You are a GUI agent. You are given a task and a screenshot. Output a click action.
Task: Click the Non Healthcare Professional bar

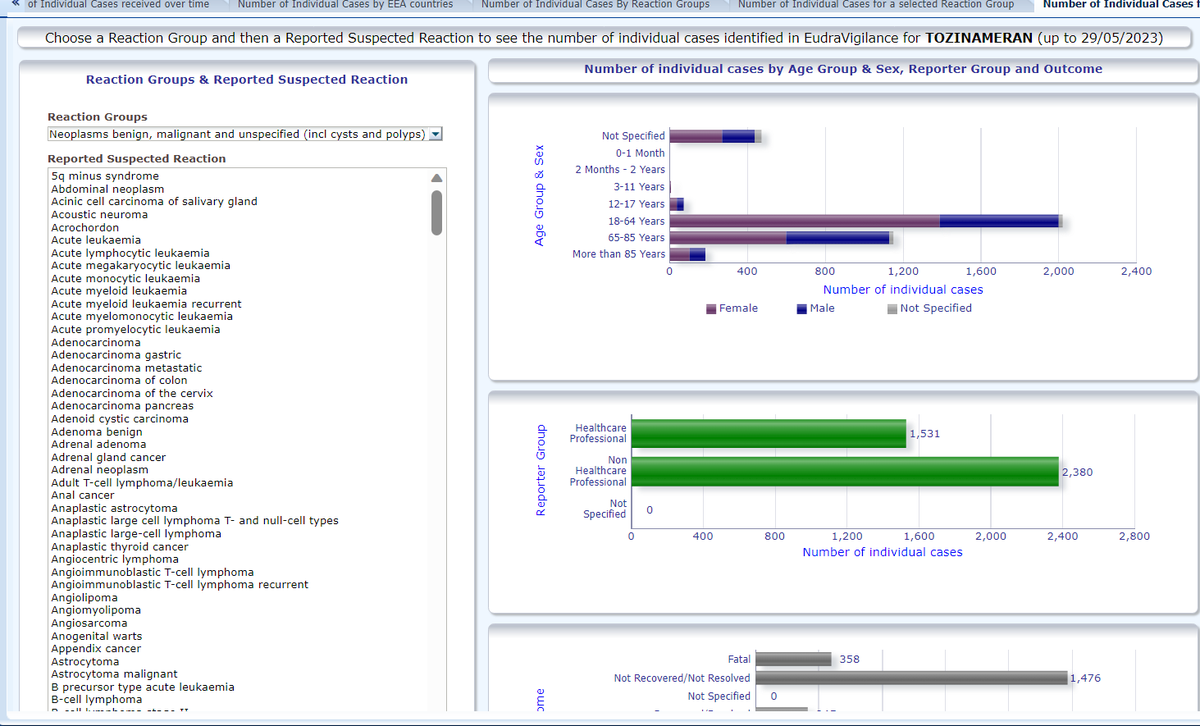(x=845, y=470)
